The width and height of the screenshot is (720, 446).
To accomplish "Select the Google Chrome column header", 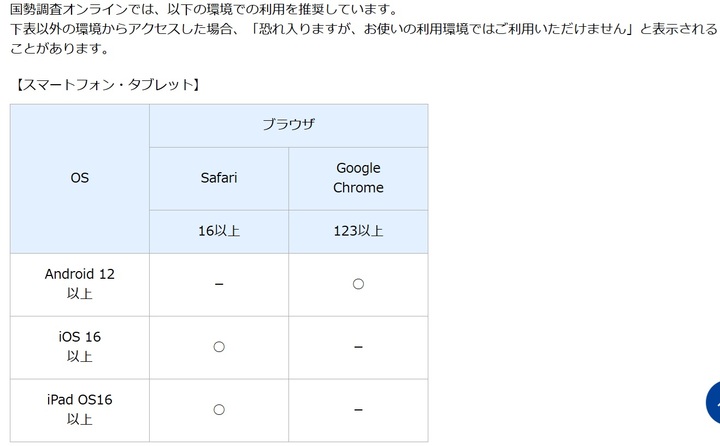I will pos(358,178).
